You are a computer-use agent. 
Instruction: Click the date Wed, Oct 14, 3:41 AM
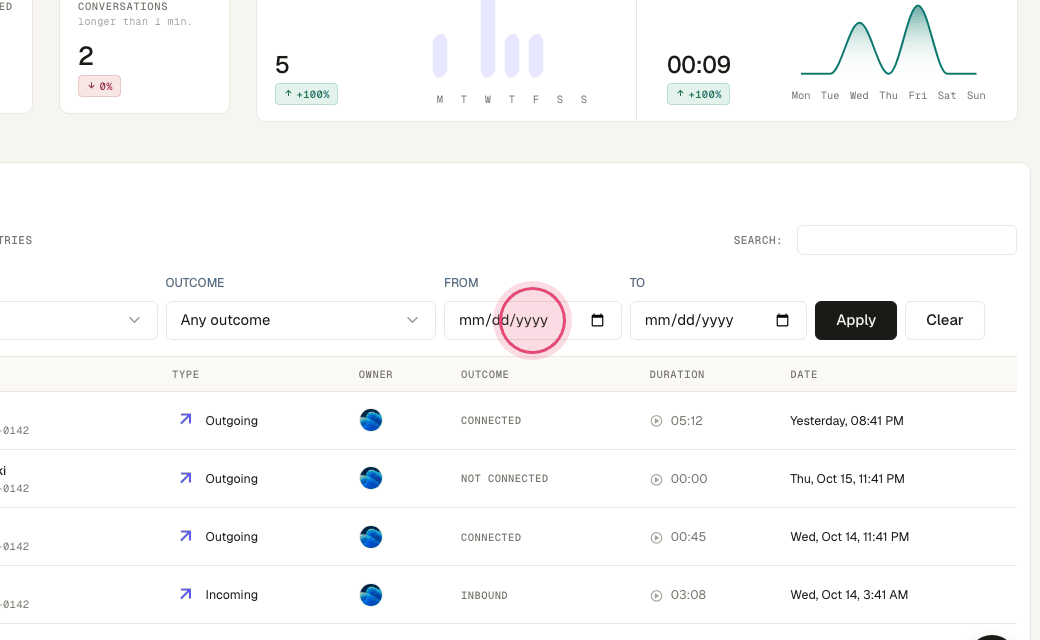click(x=849, y=595)
